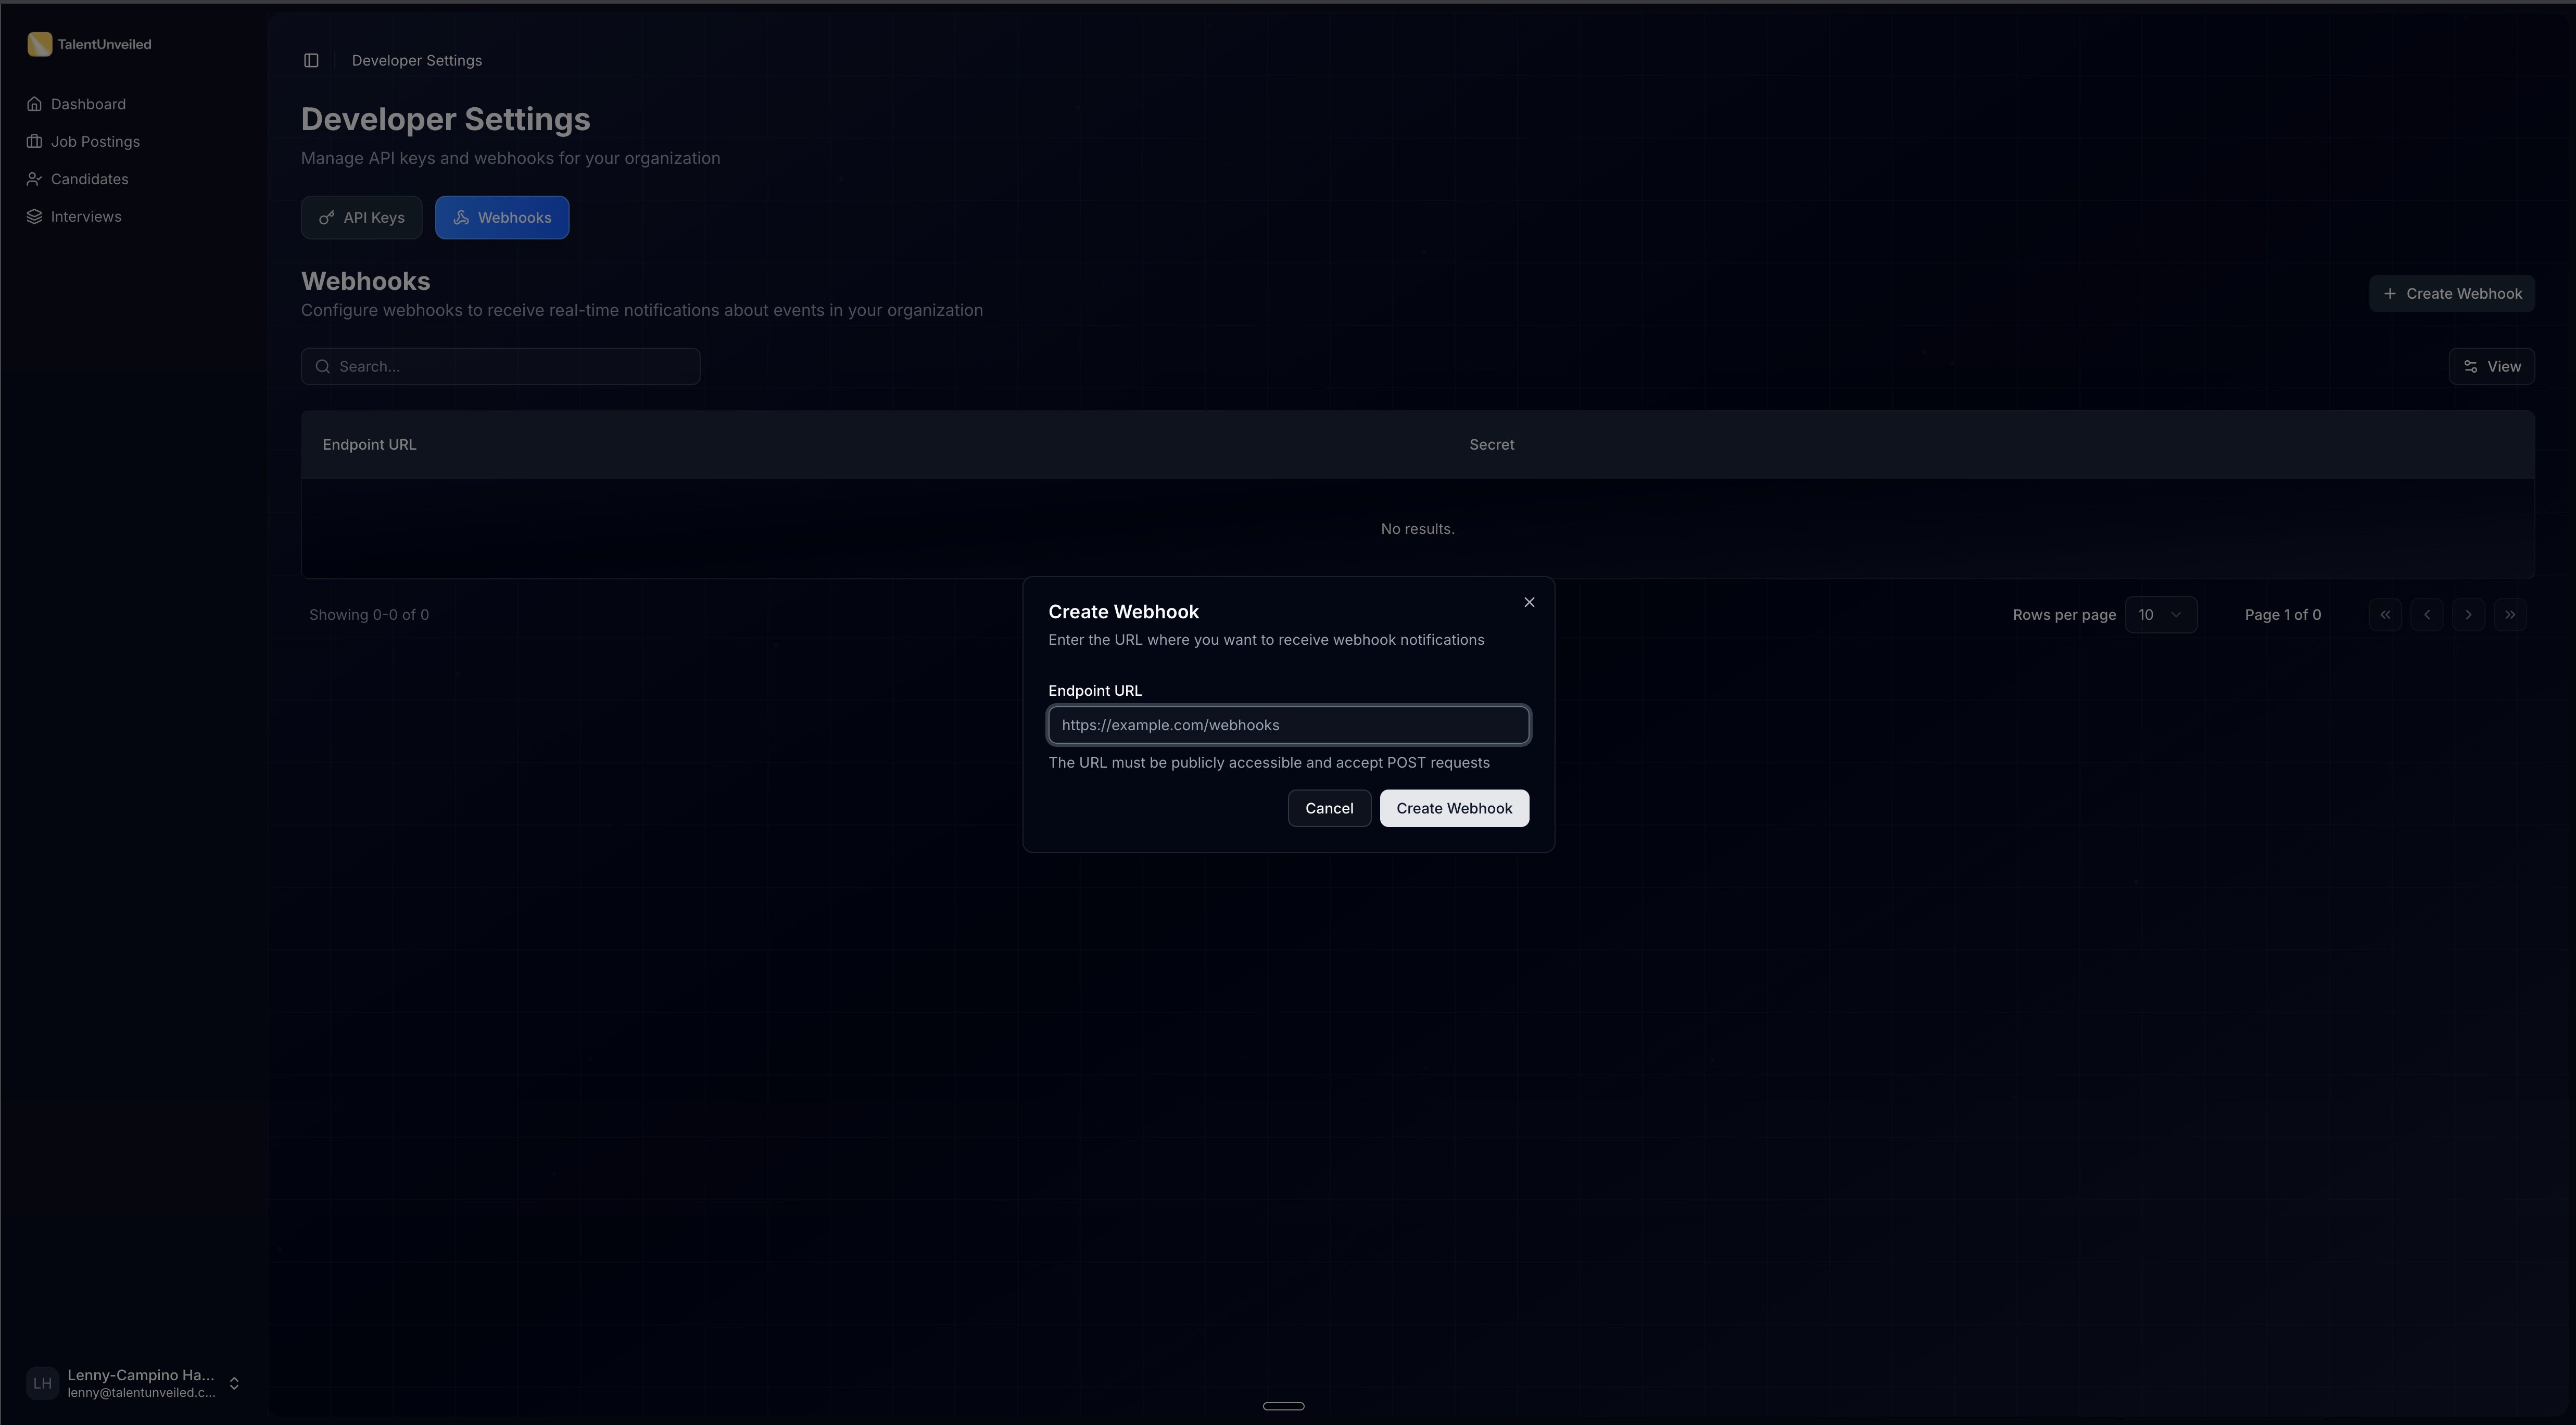The width and height of the screenshot is (2576, 1425).
Task: Click the LH user avatar
Action: (x=42, y=1383)
